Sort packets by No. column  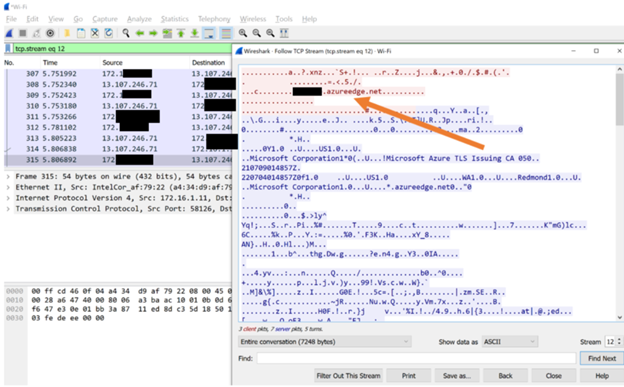coord(9,63)
